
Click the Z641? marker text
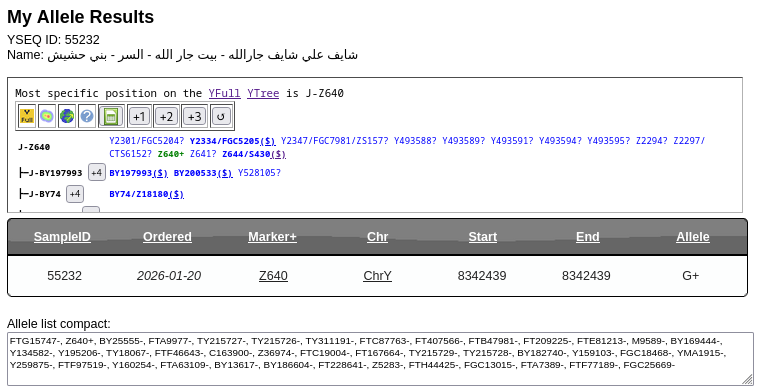[x=203, y=154]
